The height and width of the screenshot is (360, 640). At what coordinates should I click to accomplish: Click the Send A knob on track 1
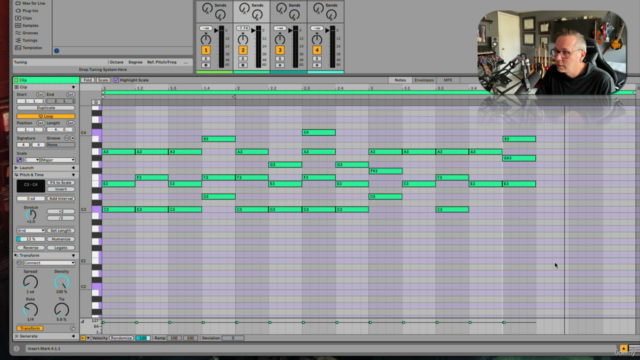coord(207,8)
